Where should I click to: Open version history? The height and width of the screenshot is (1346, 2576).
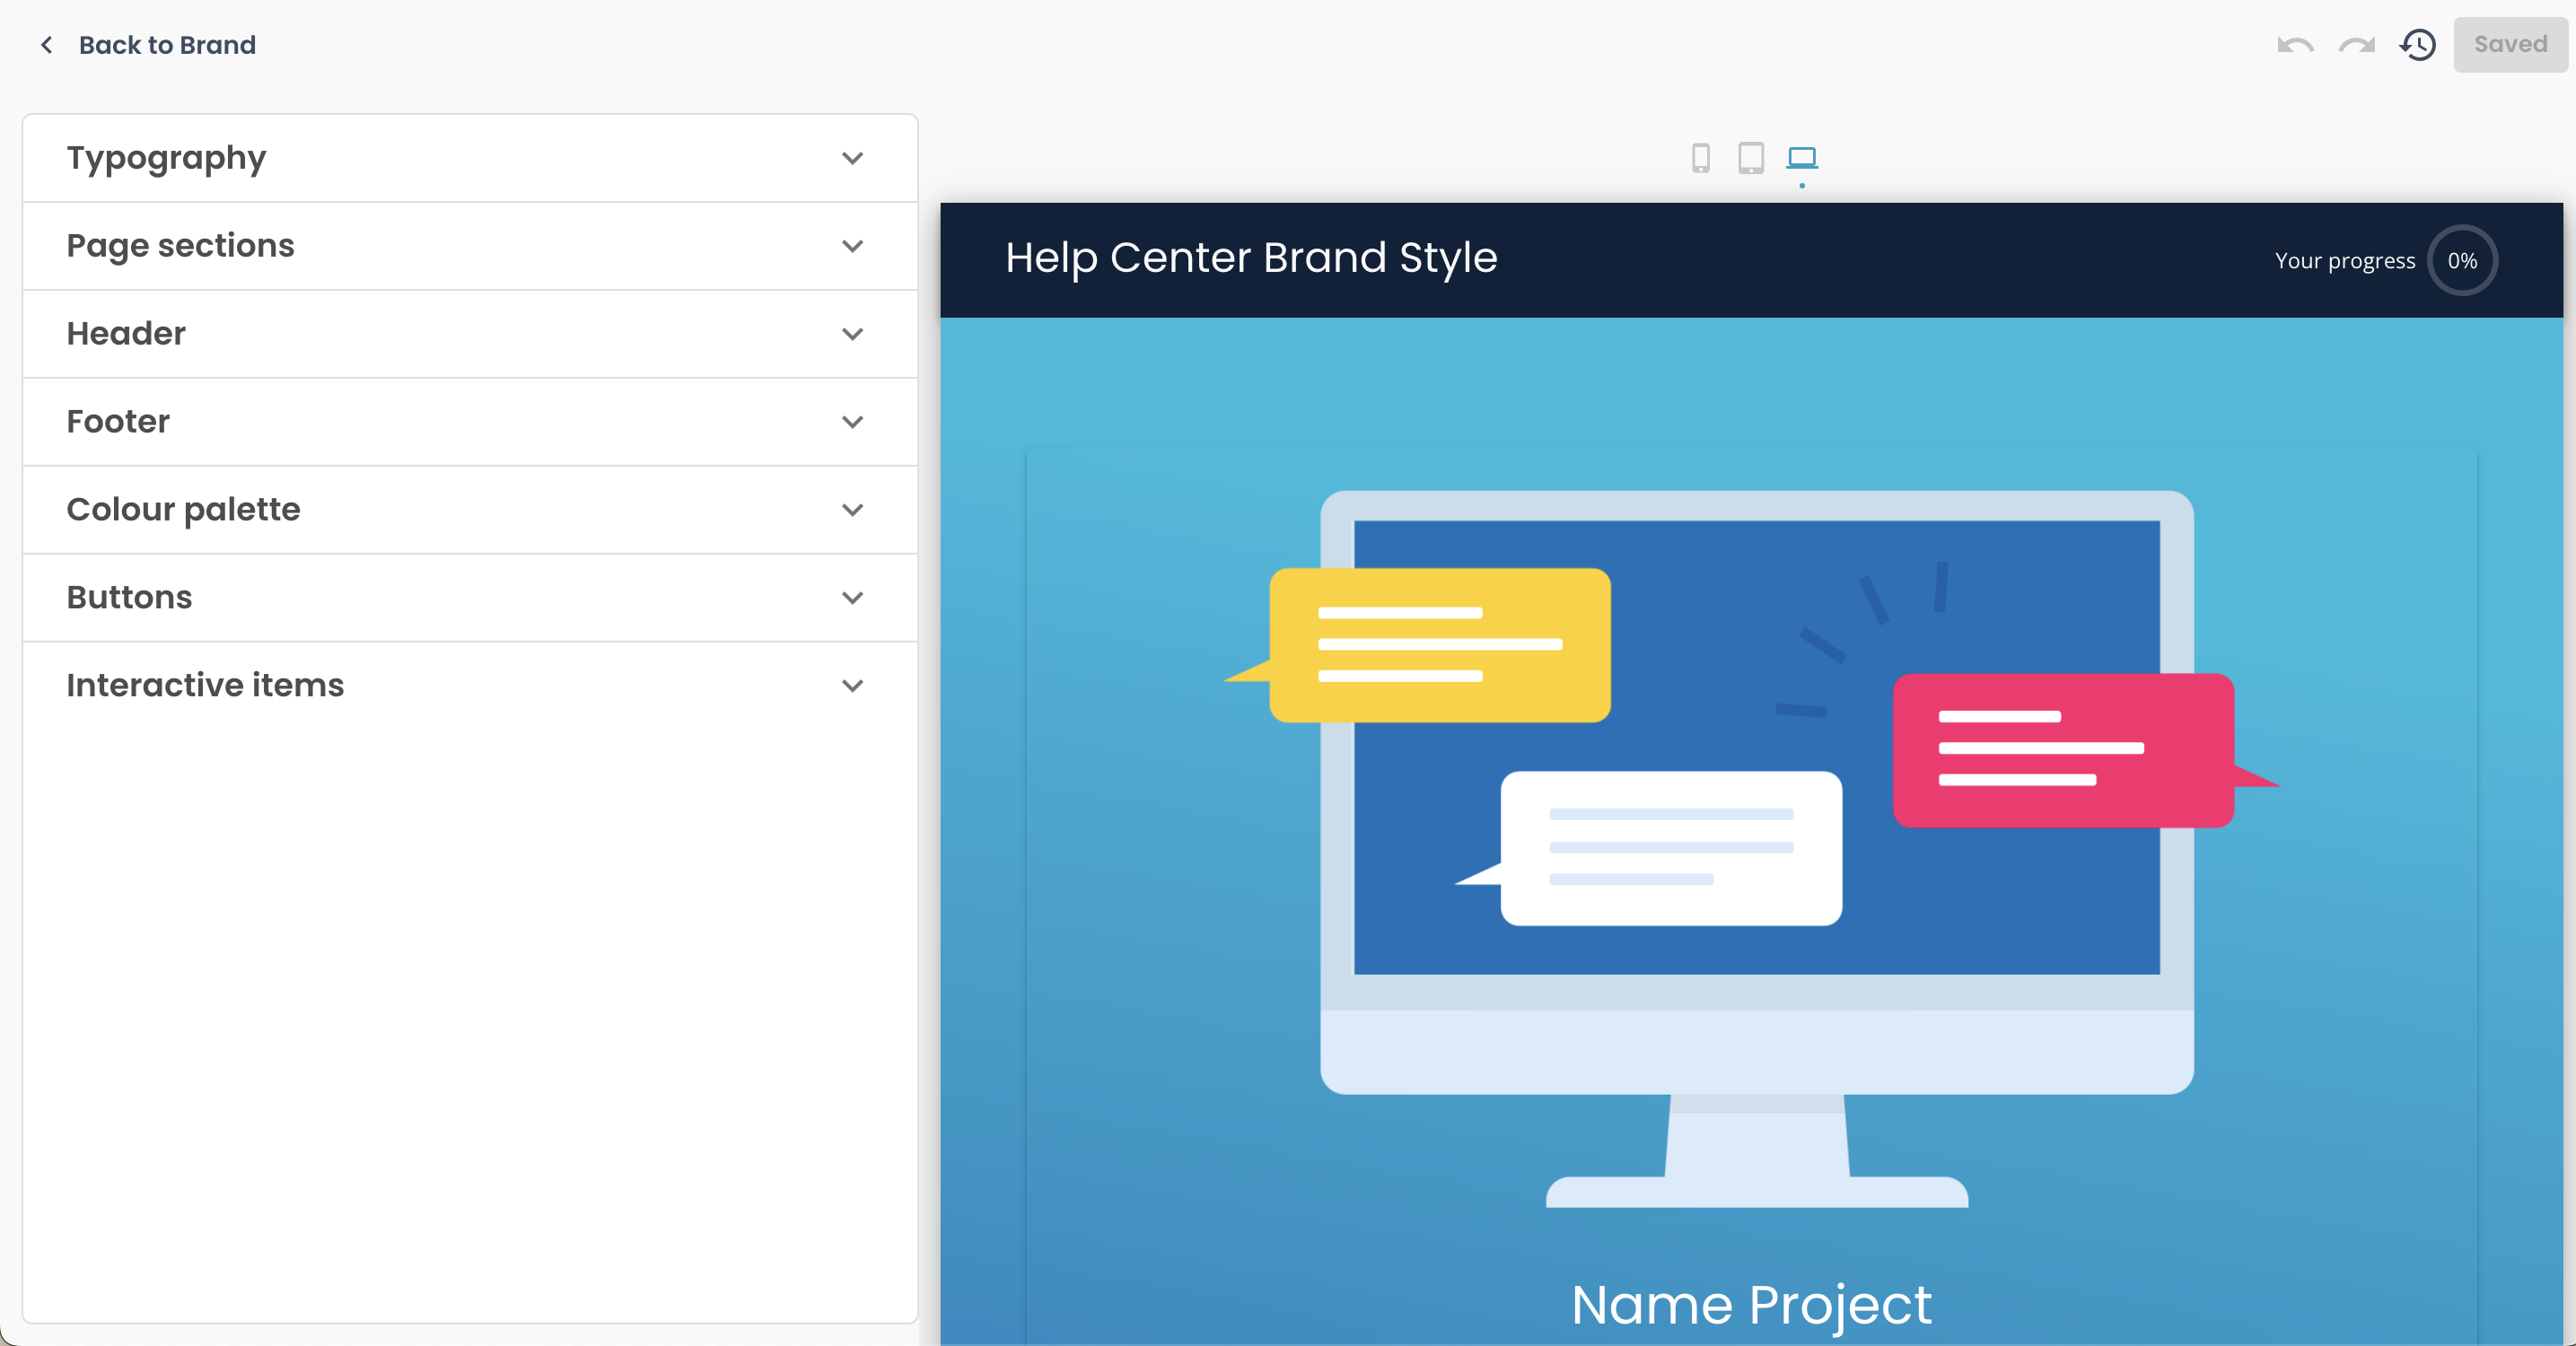click(2418, 45)
